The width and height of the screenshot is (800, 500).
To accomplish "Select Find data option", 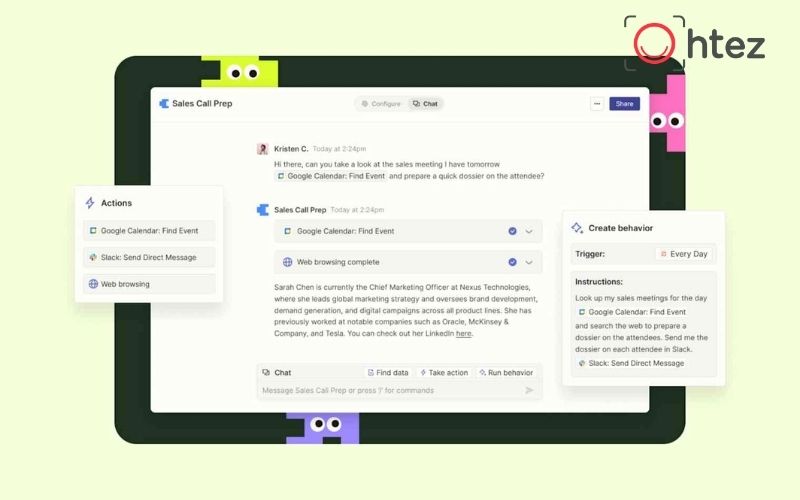I will pyautogui.click(x=388, y=372).
